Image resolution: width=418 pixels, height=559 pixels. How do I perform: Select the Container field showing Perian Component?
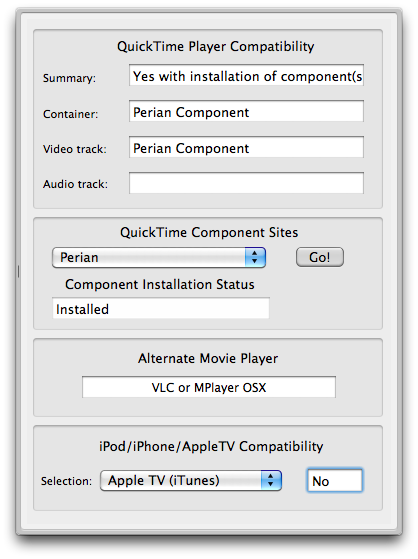(x=246, y=111)
